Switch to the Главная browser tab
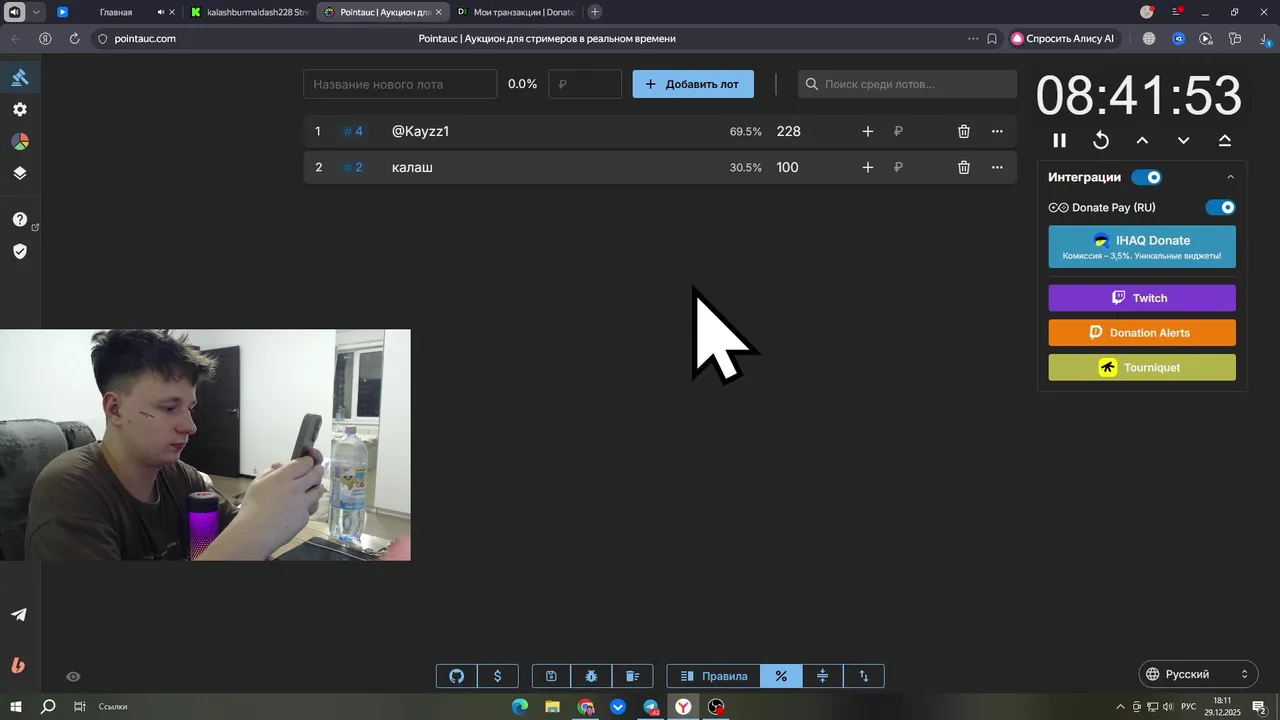 115,12
